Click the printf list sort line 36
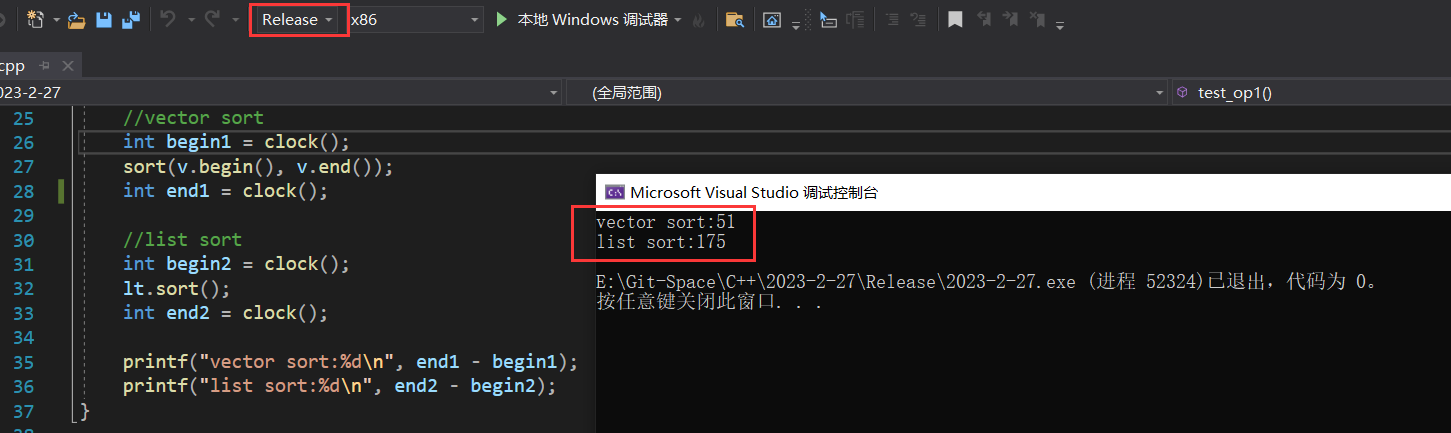This screenshot has height=433, width=1451. [339, 386]
